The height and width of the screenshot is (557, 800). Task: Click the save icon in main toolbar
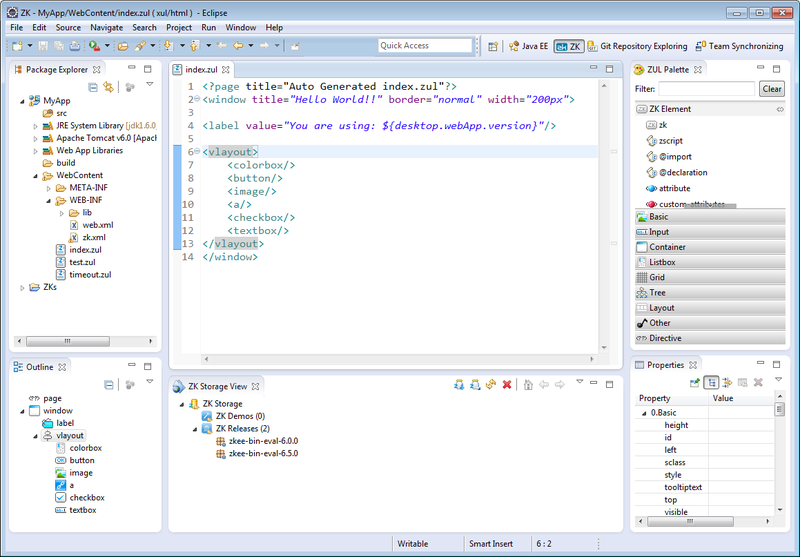tap(45, 46)
